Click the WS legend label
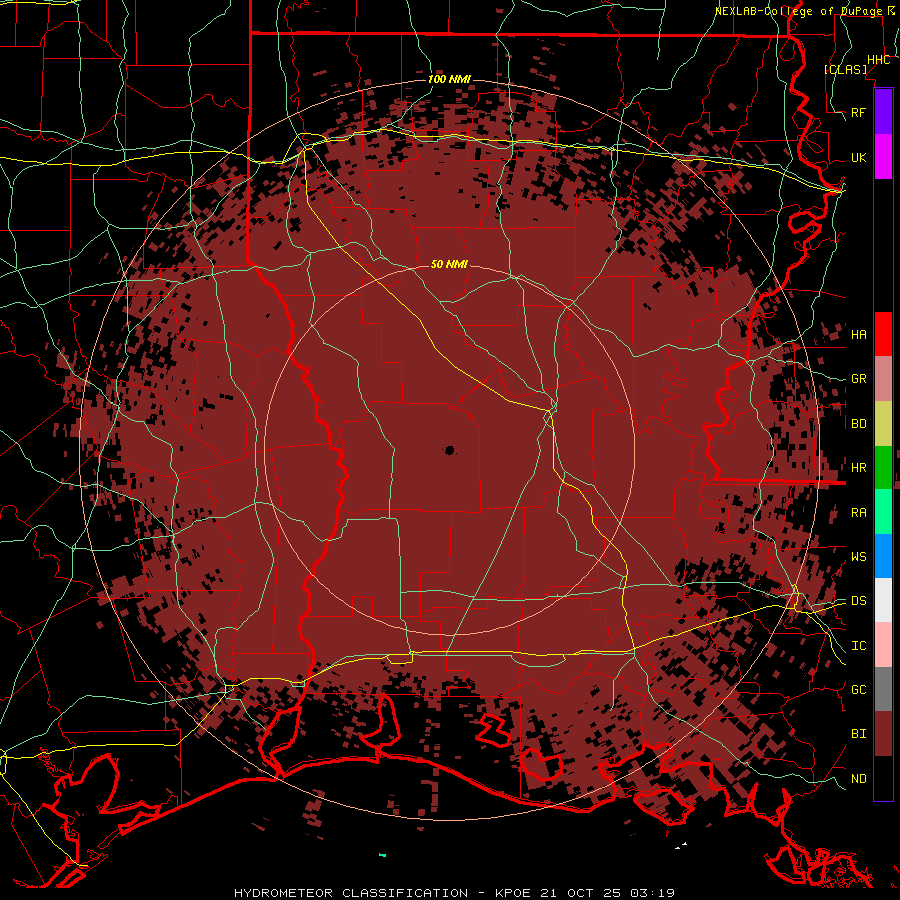This screenshot has width=900, height=900. point(859,557)
